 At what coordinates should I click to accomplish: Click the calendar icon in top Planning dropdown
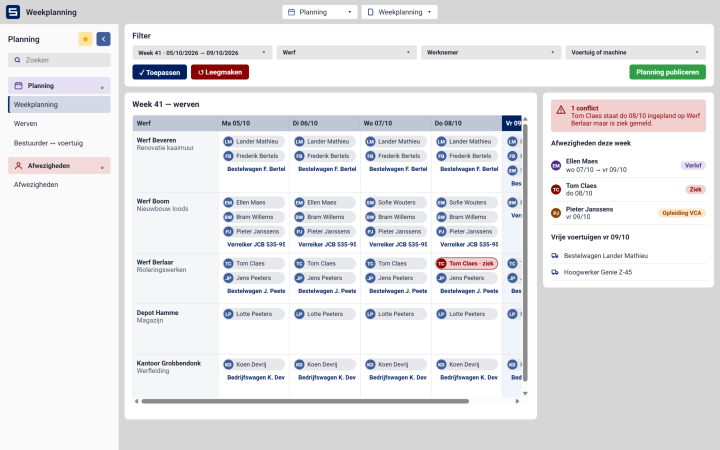coord(291,12)
